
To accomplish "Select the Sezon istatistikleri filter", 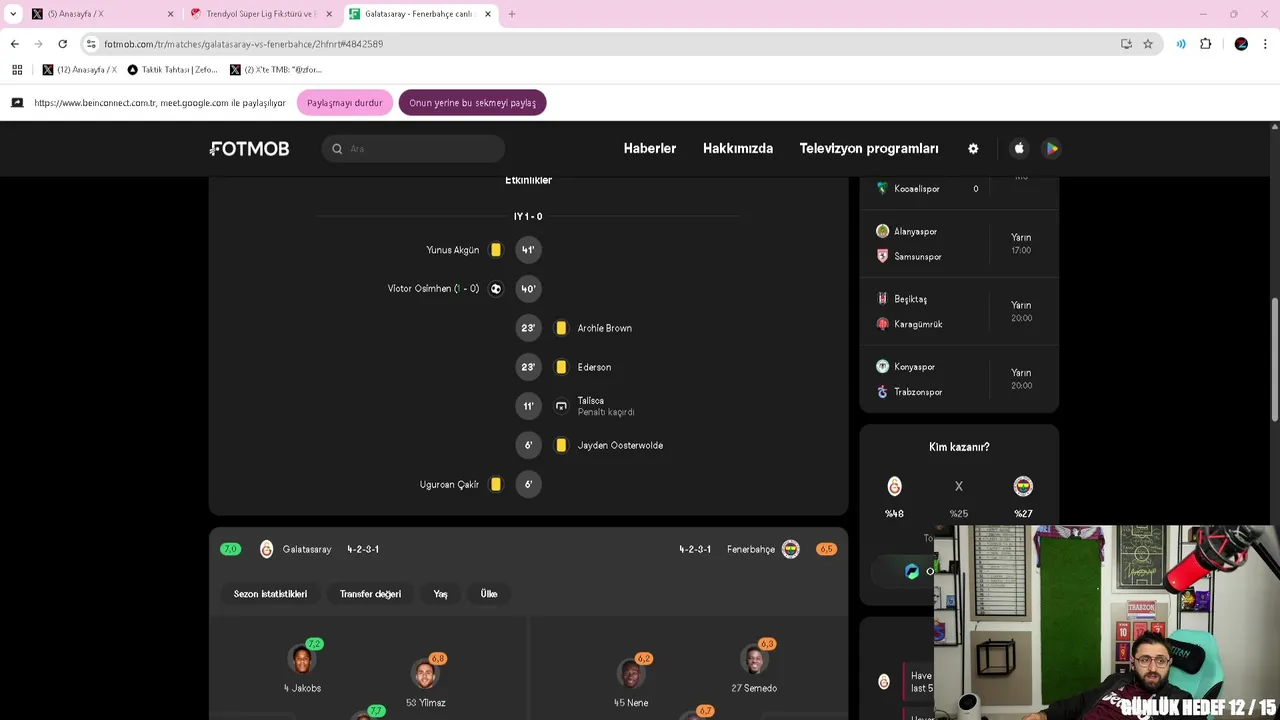I will click(x=270, y=594).
